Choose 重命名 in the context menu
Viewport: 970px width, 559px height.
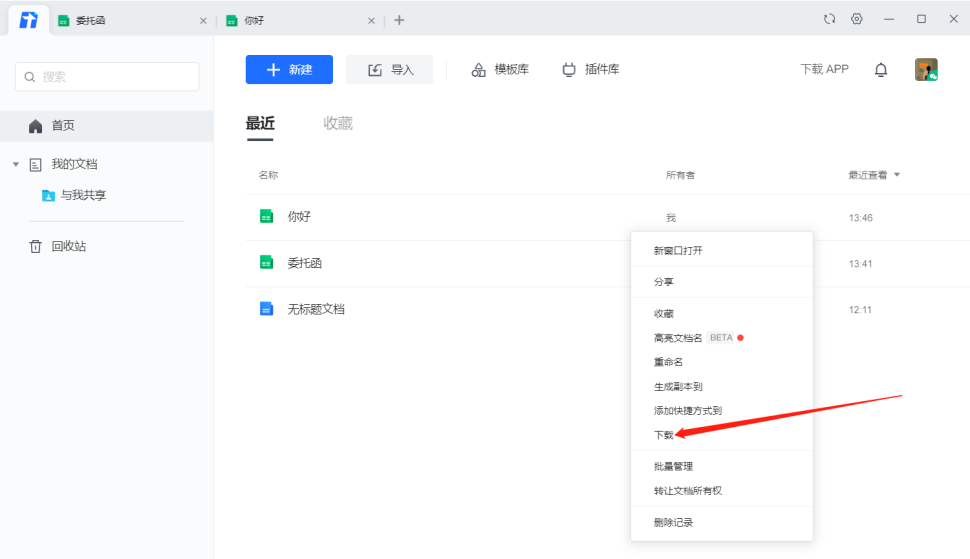(x=668, y=362)
